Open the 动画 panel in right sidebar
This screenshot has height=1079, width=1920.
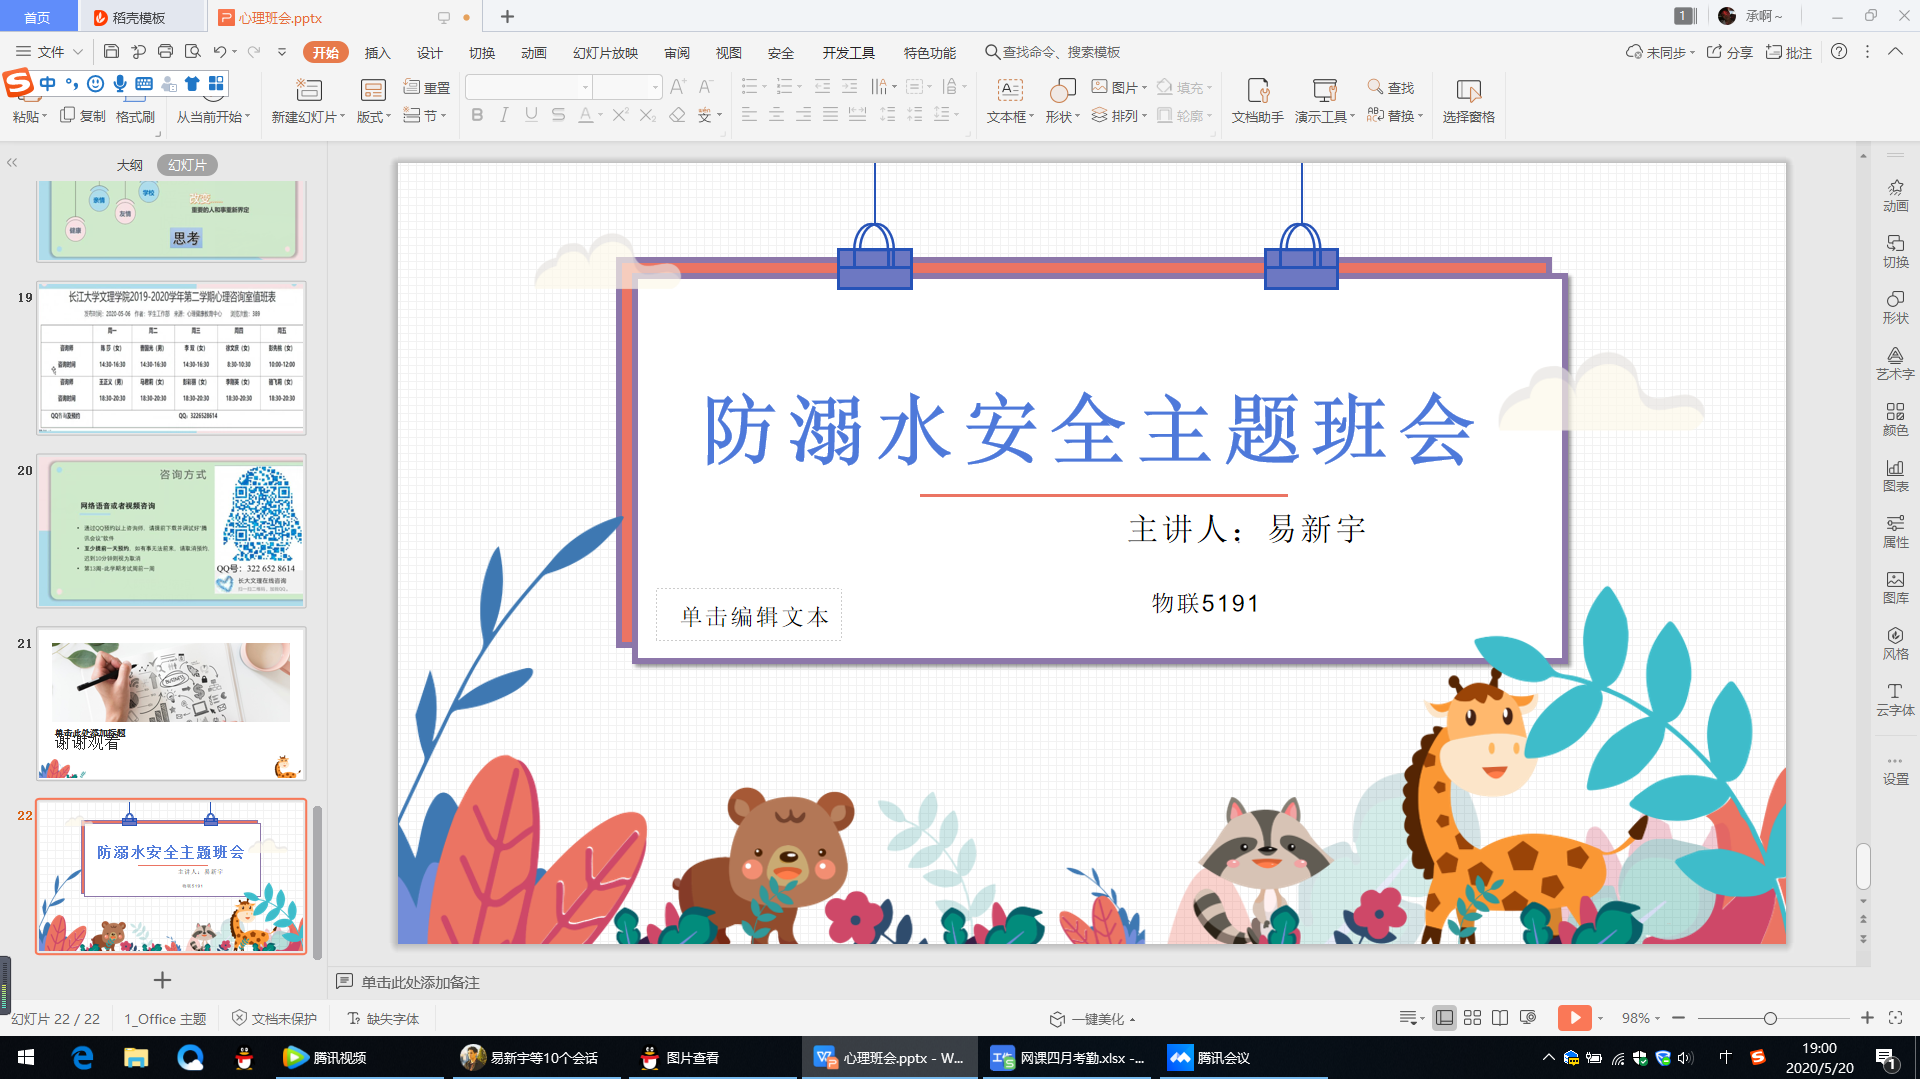pos(1895,195)
